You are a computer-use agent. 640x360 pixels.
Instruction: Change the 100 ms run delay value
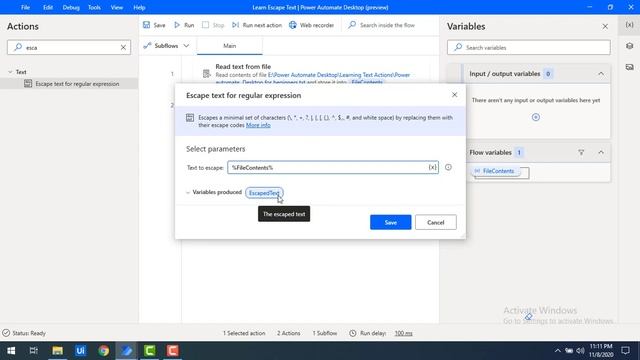point(403,333)
